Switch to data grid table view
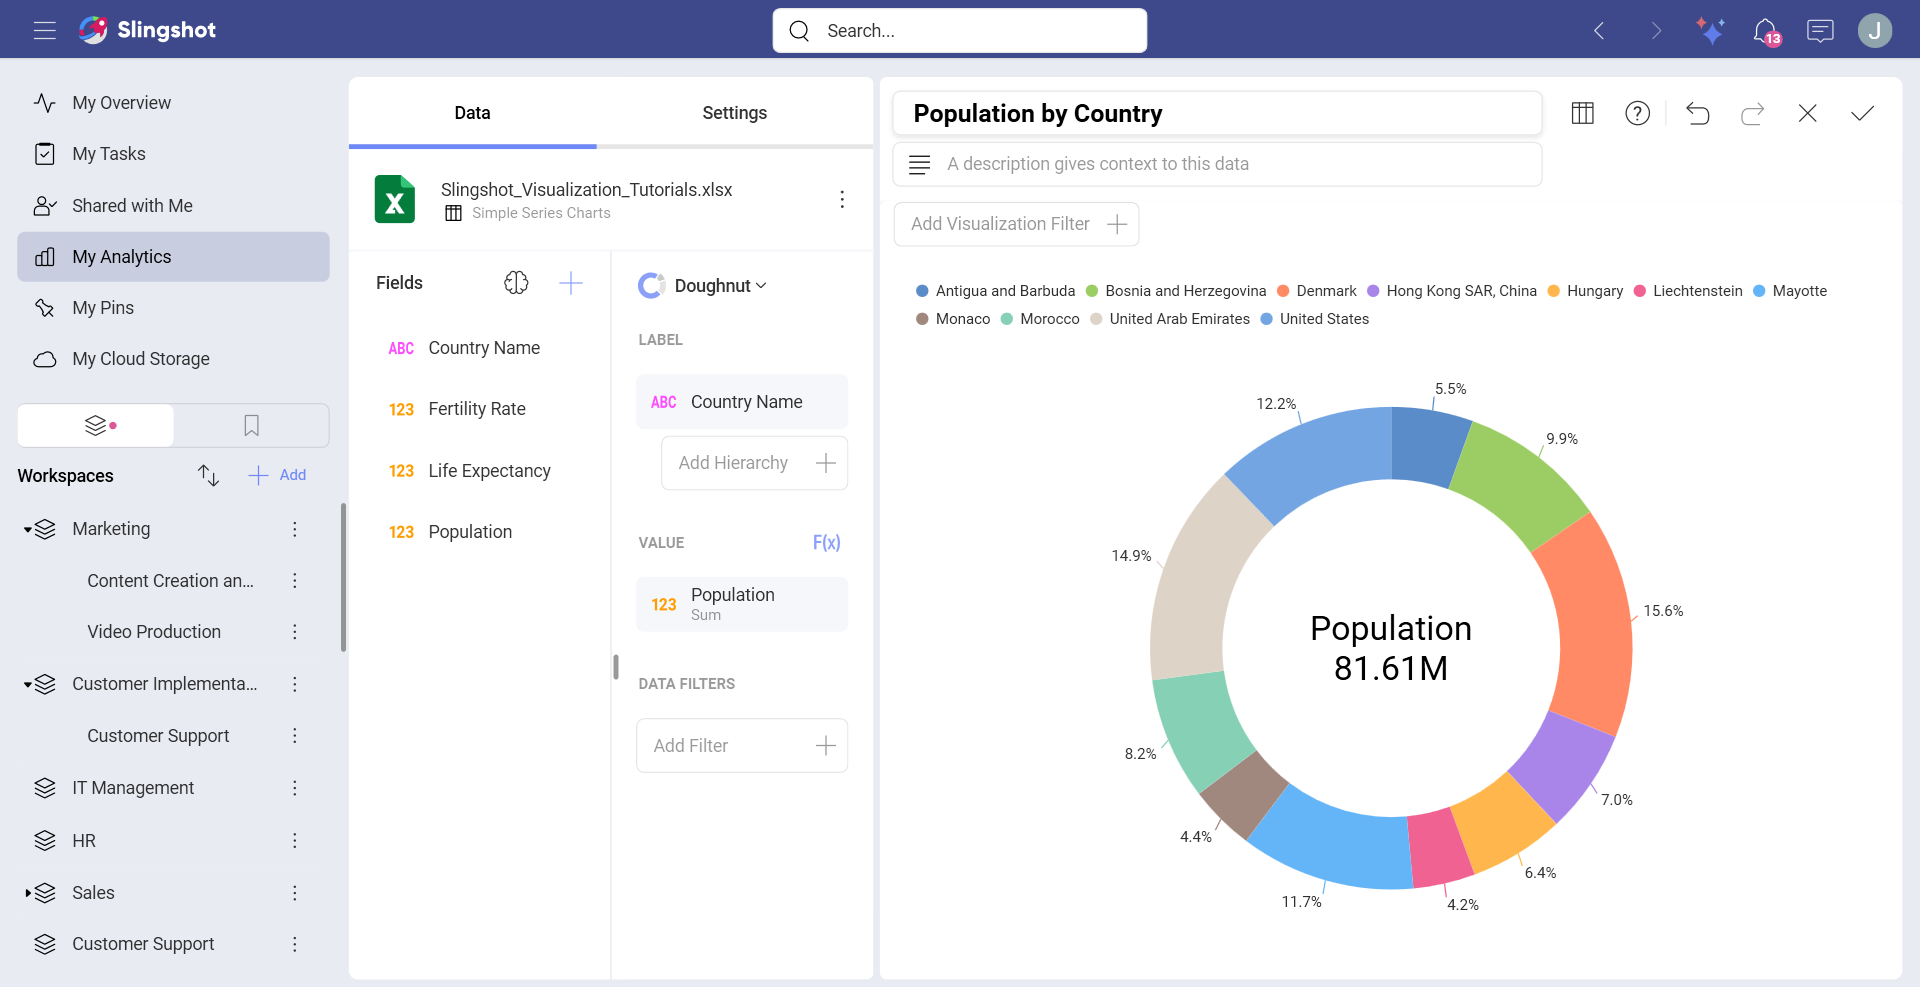Screen dimensions: 1920x987 pos(1582,113)
